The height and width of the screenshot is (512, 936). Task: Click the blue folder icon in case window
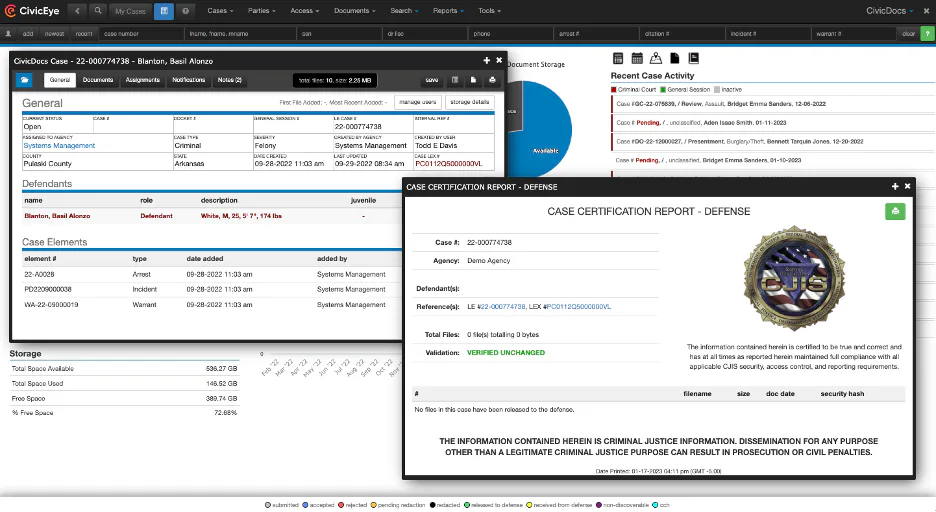24,80
